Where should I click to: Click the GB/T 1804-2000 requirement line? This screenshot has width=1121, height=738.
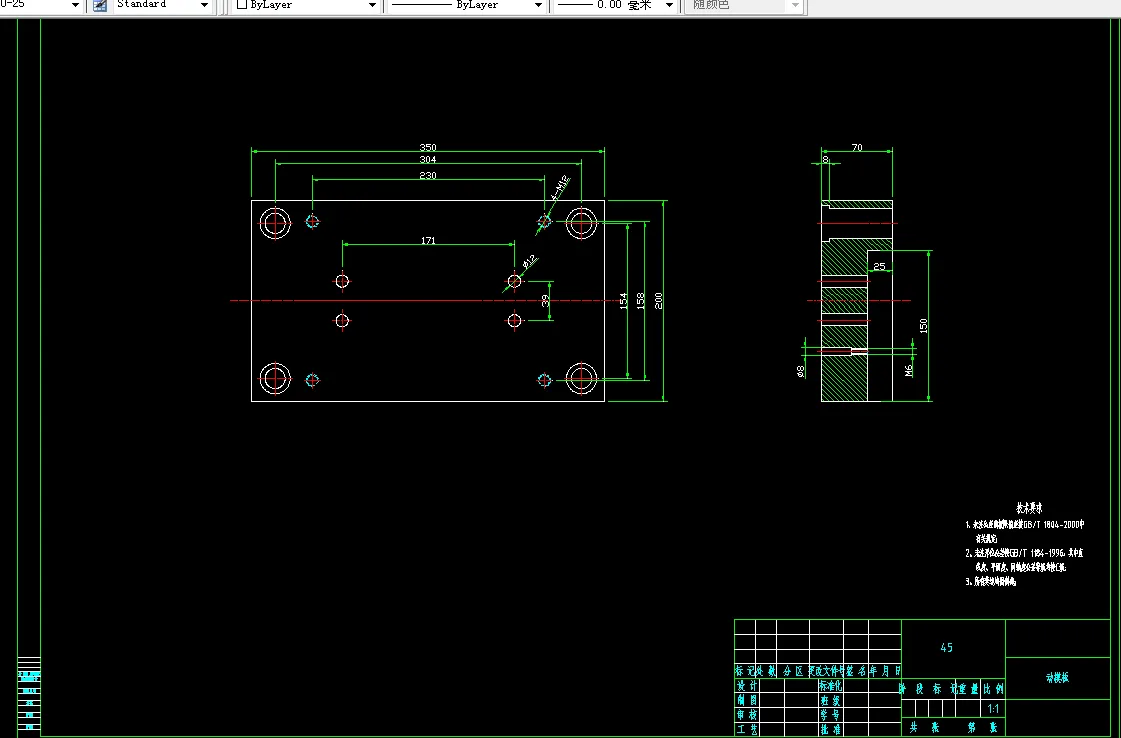coord(1024,525)
